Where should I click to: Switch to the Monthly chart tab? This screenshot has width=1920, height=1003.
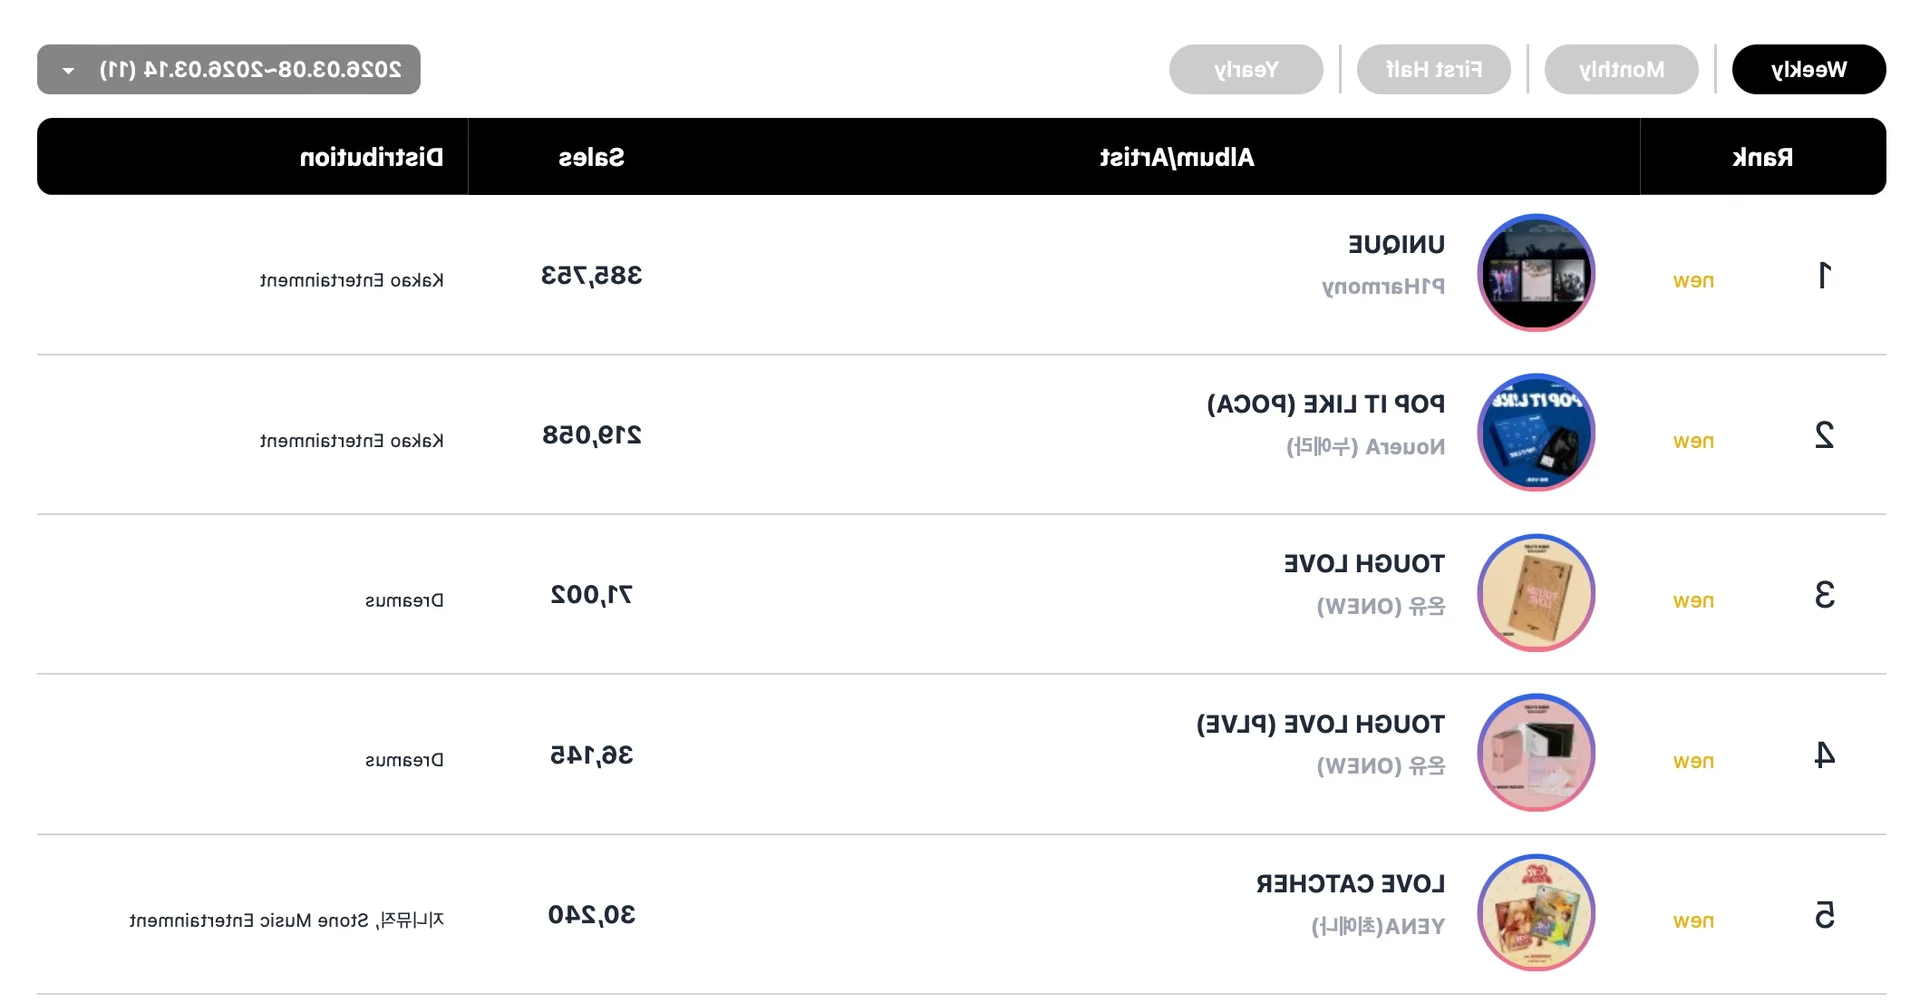1621,69
